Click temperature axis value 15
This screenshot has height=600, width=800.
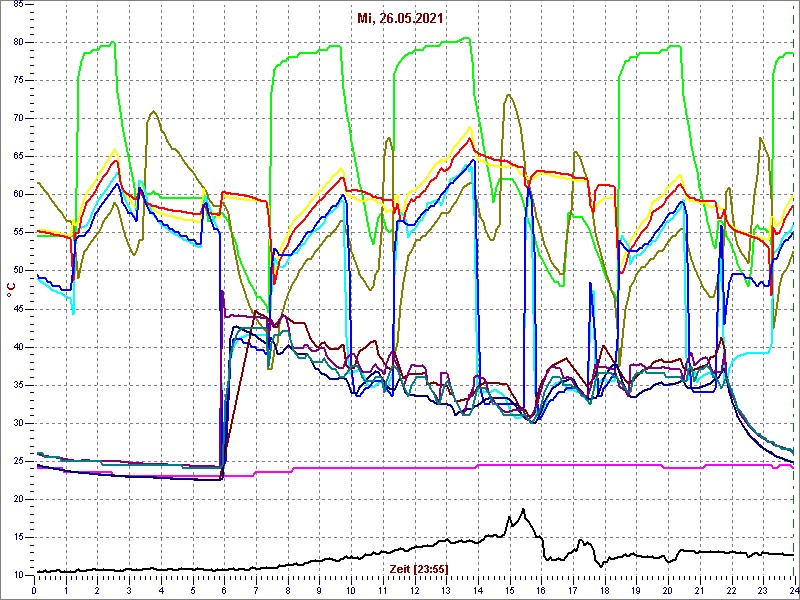[18, 538]
